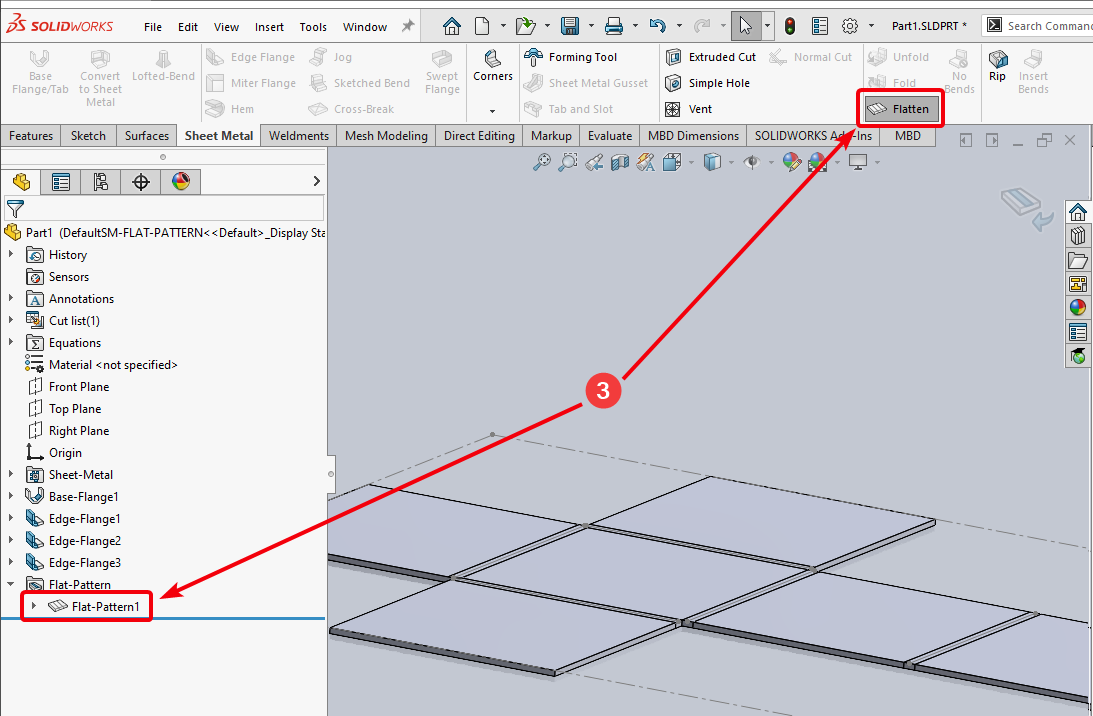Image resolution: width=1093 pixels, height=716 pixels.
Task: Open the Undo dropdown arrow
Action: pyautogui.click(x=678, y=26)
